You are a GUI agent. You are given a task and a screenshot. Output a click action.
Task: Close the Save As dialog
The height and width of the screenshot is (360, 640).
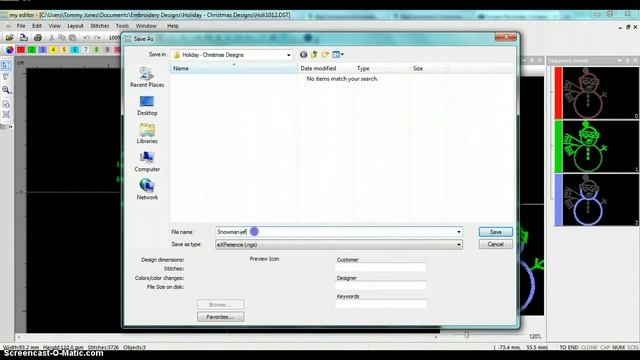(x=506, y=37)
